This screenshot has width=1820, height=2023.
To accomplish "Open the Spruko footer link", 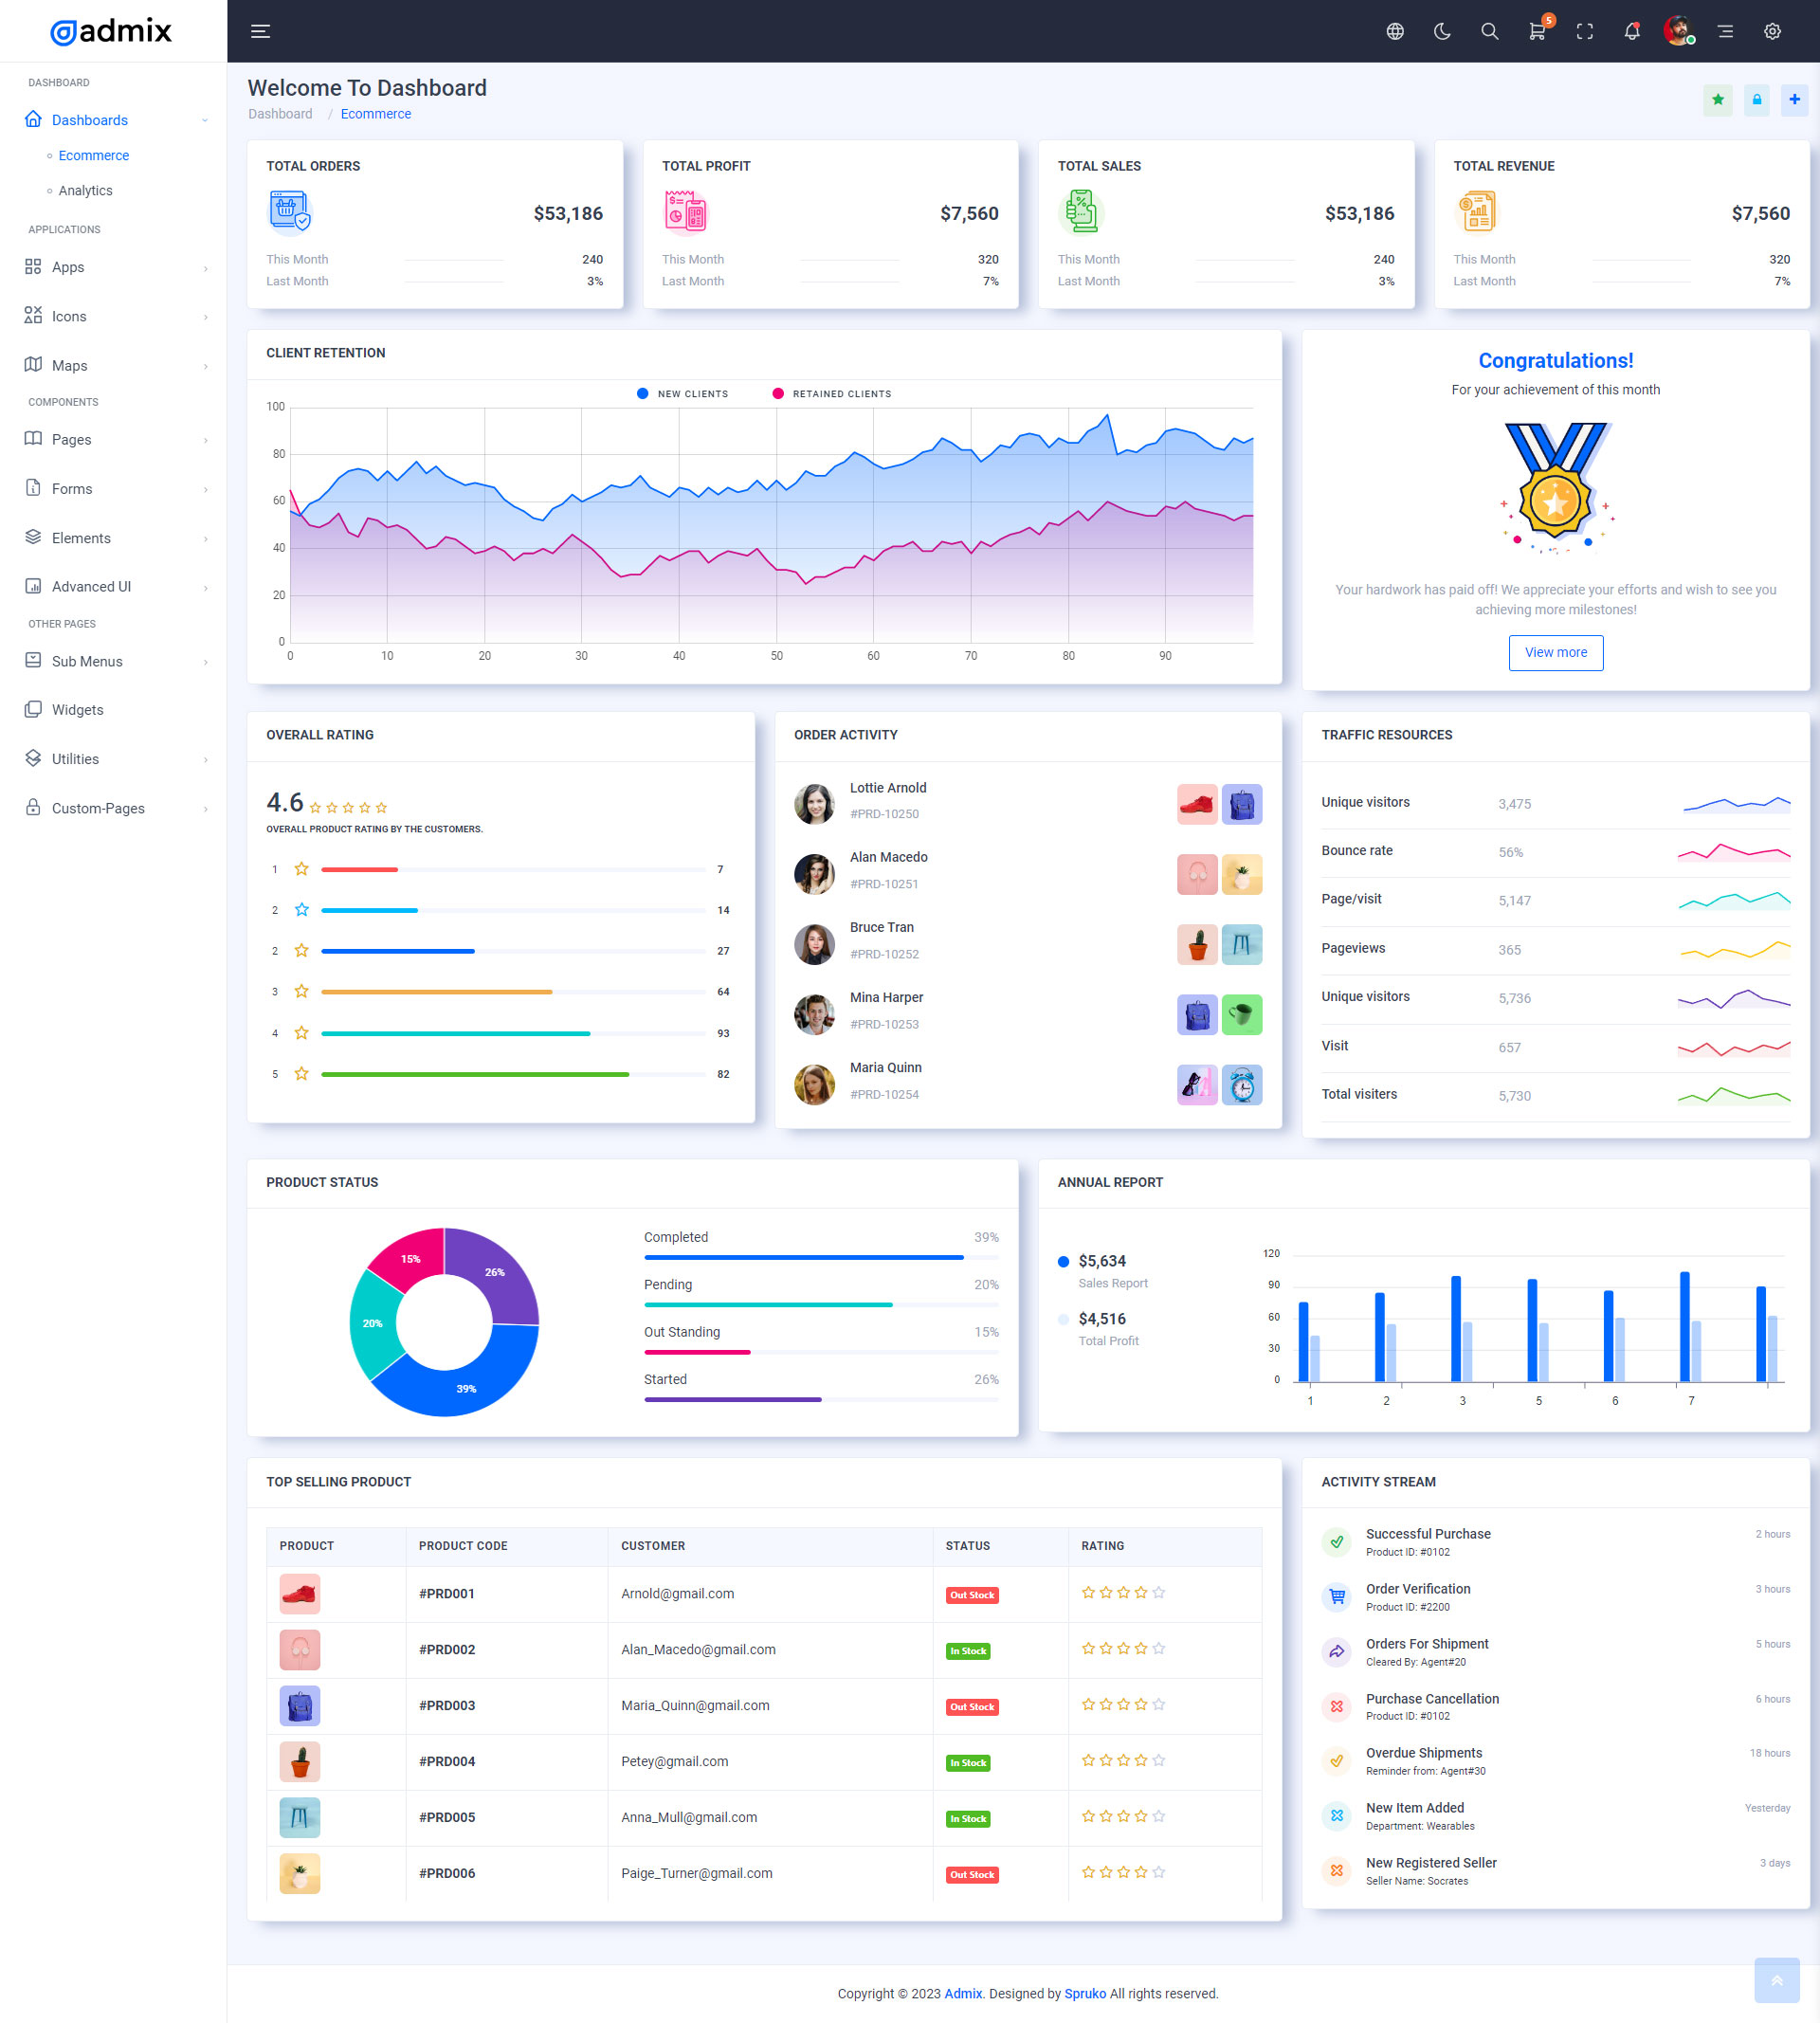I will click(x=1085, y=1993).
